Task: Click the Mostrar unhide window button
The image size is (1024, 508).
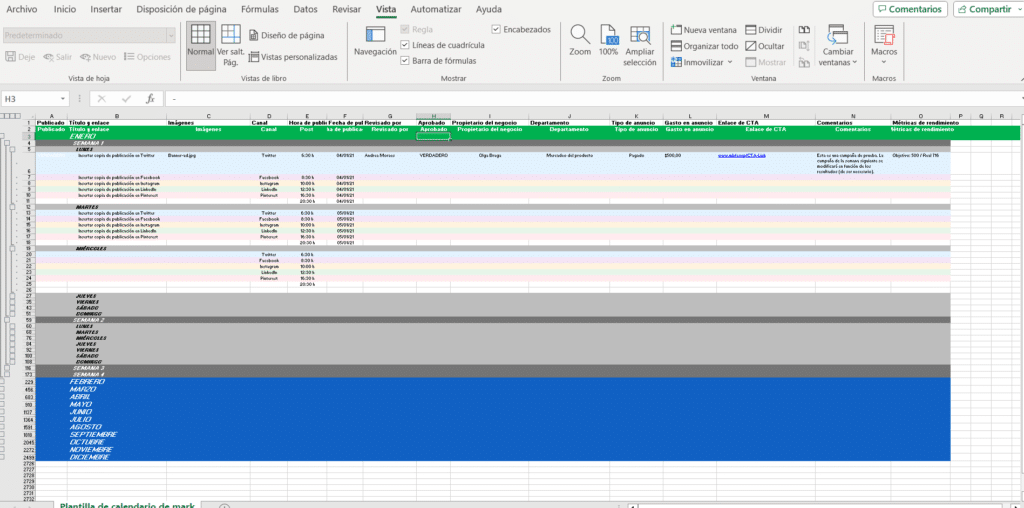Action: (x=766, y=63)
